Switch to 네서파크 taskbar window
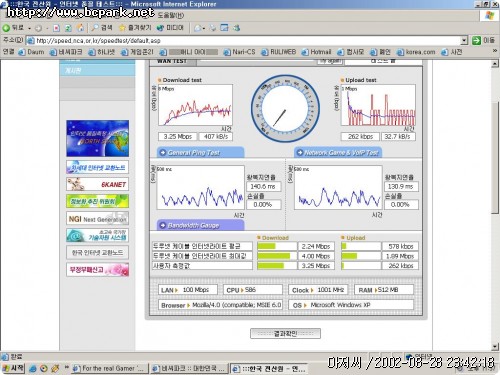This screenshot has width=500, height=375. (x=189, y=369)
